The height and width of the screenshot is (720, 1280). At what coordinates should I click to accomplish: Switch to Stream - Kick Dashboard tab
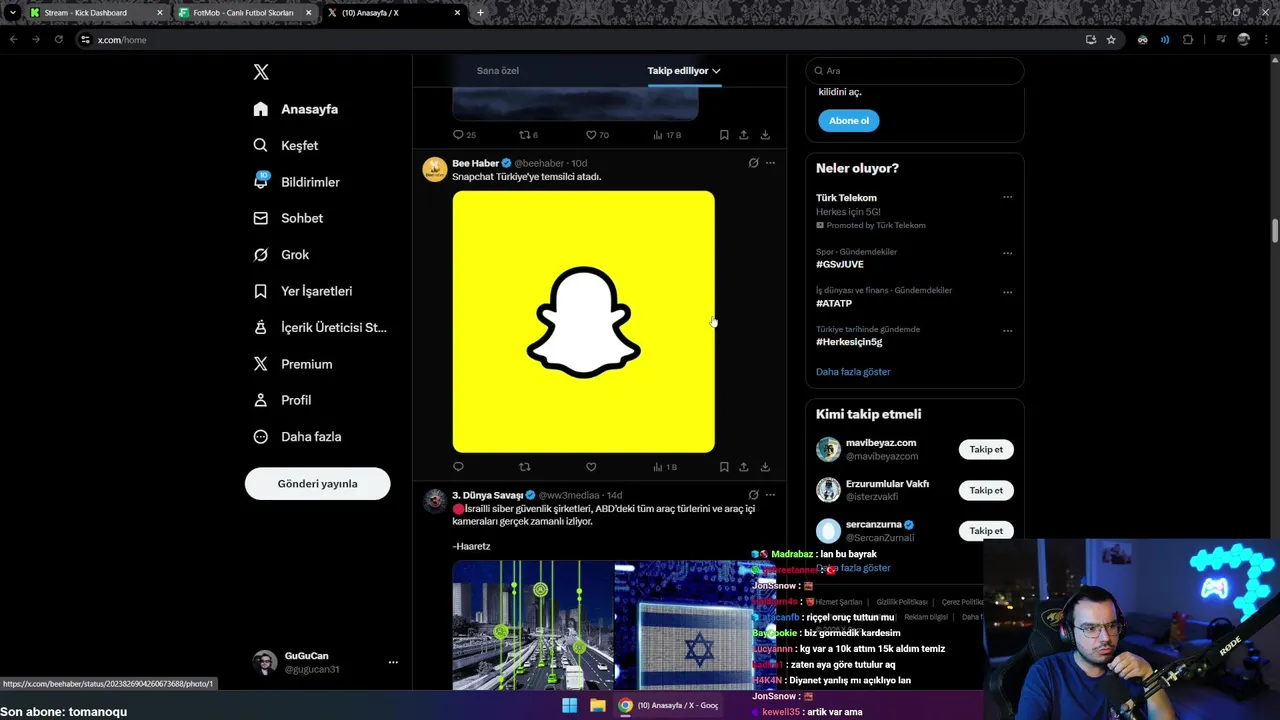pyautogui.click(x=96, y=13)
